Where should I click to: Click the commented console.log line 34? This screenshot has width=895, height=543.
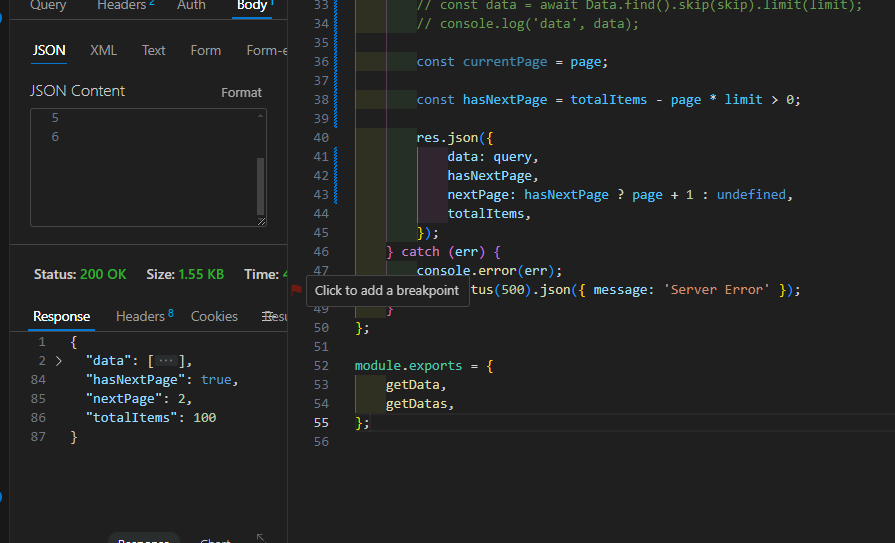click(527, 23)
